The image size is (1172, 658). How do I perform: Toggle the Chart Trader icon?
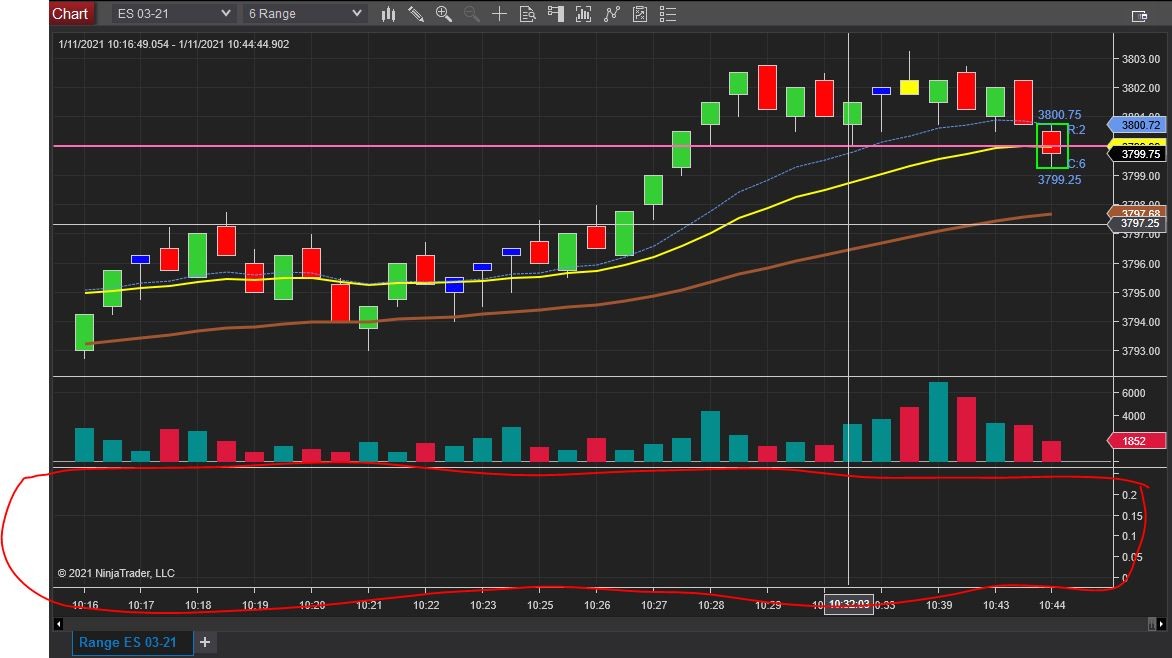pos(555,13)
